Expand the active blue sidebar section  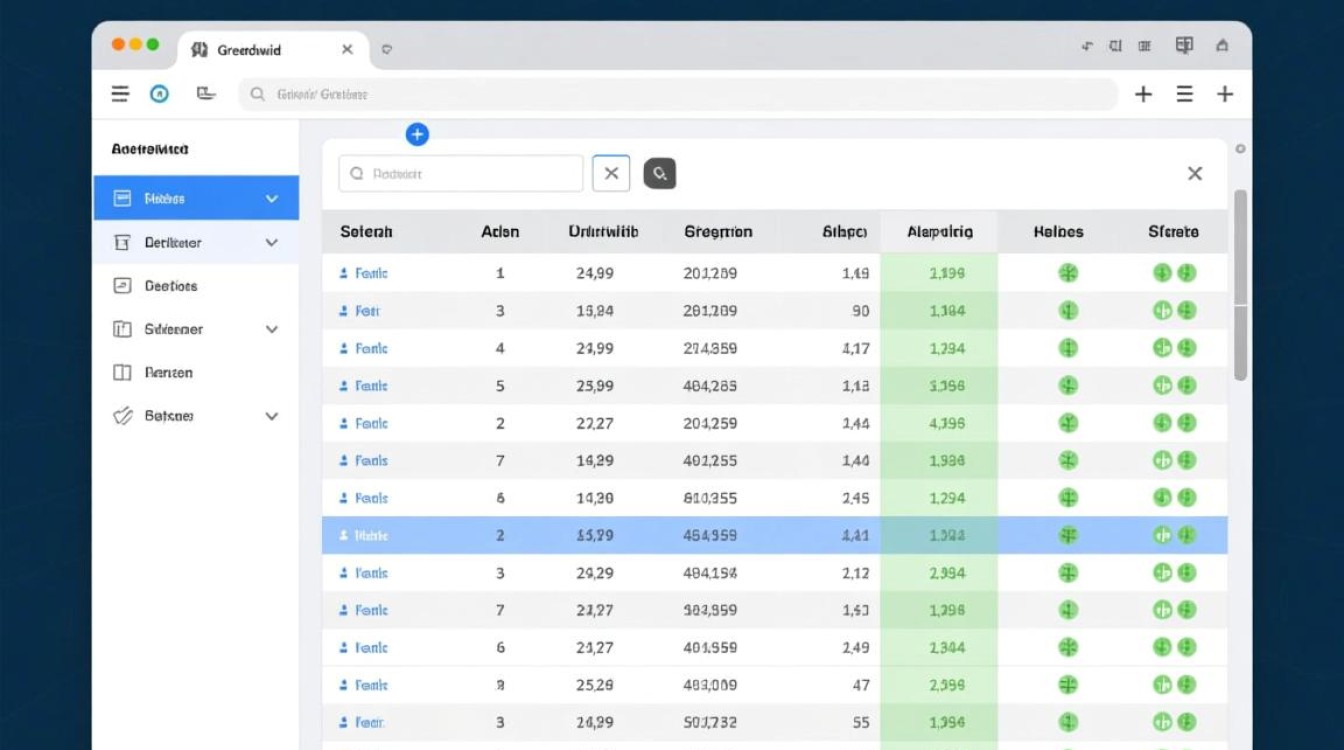click(270, 198)
